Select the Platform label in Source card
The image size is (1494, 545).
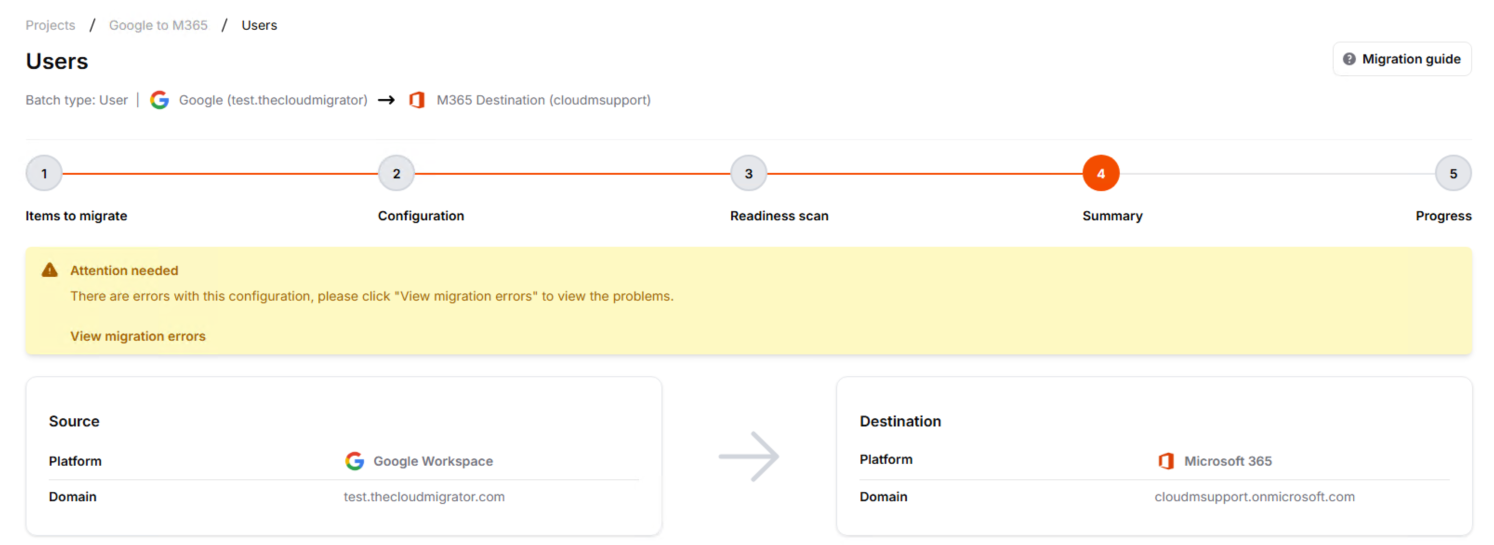75,461
